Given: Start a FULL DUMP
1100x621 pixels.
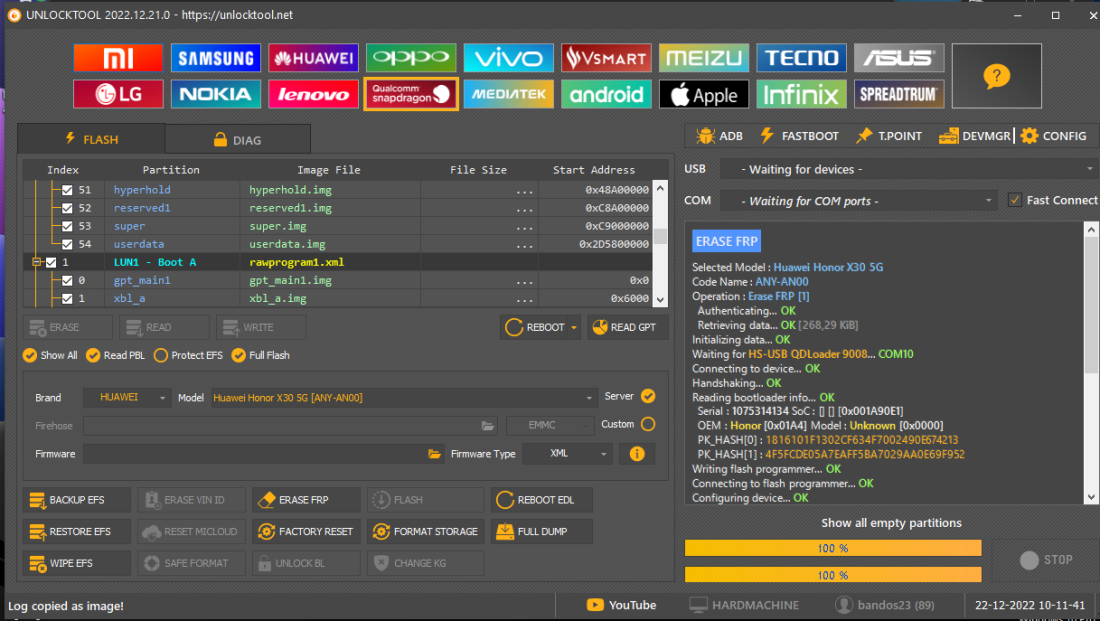Looking at the screenshot, I should 542,532.
